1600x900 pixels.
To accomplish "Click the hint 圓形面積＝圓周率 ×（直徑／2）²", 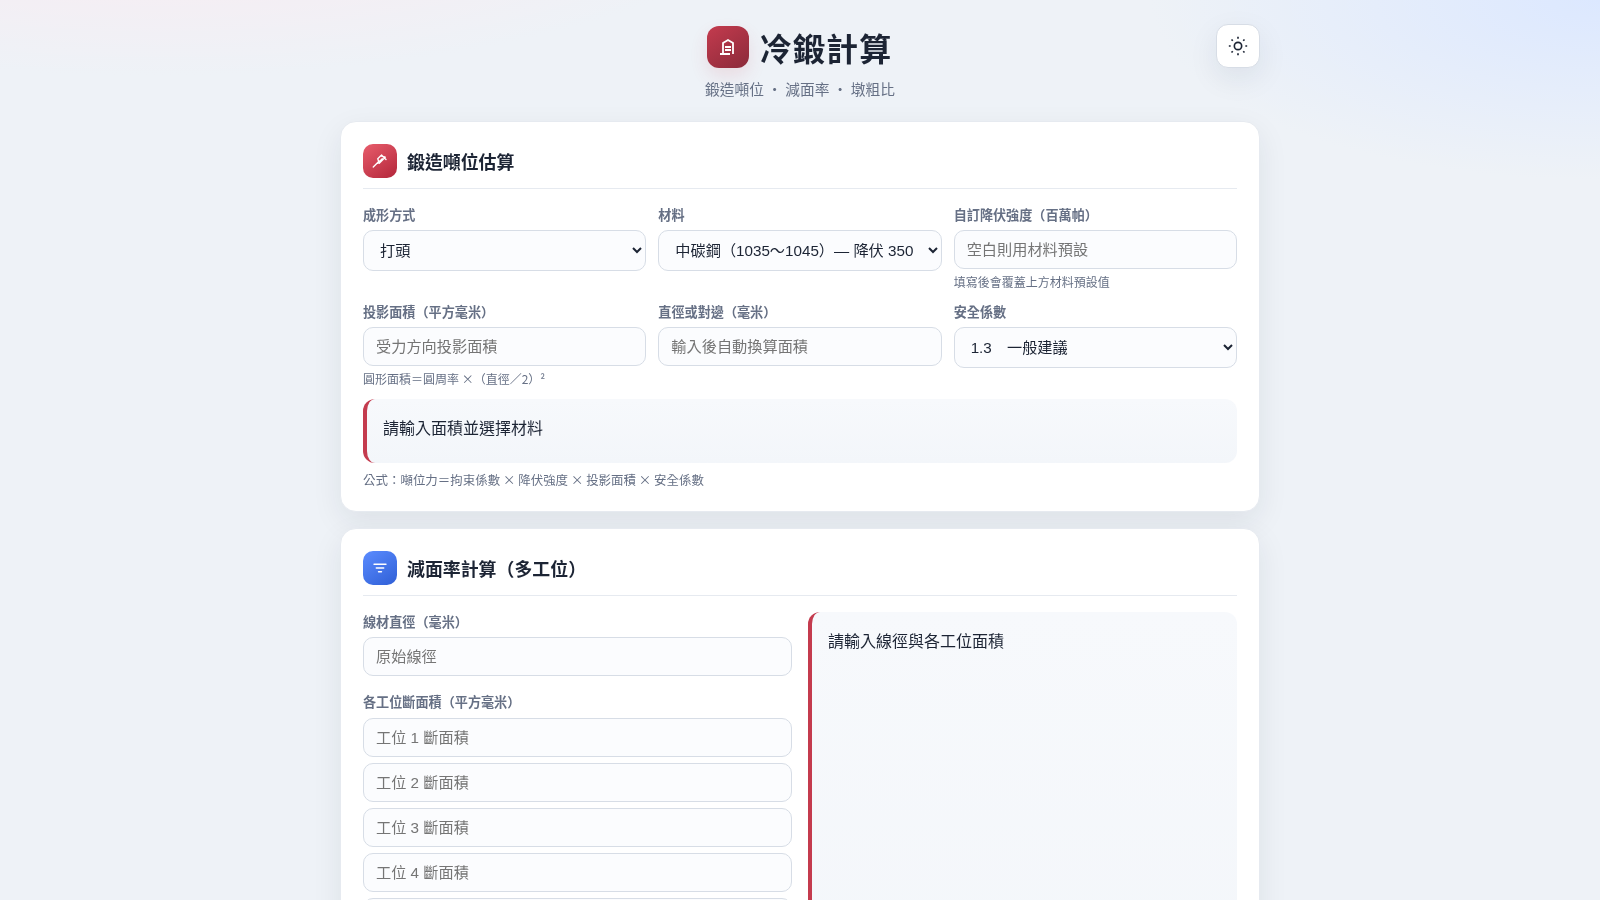I will click(x=454, y=379).
